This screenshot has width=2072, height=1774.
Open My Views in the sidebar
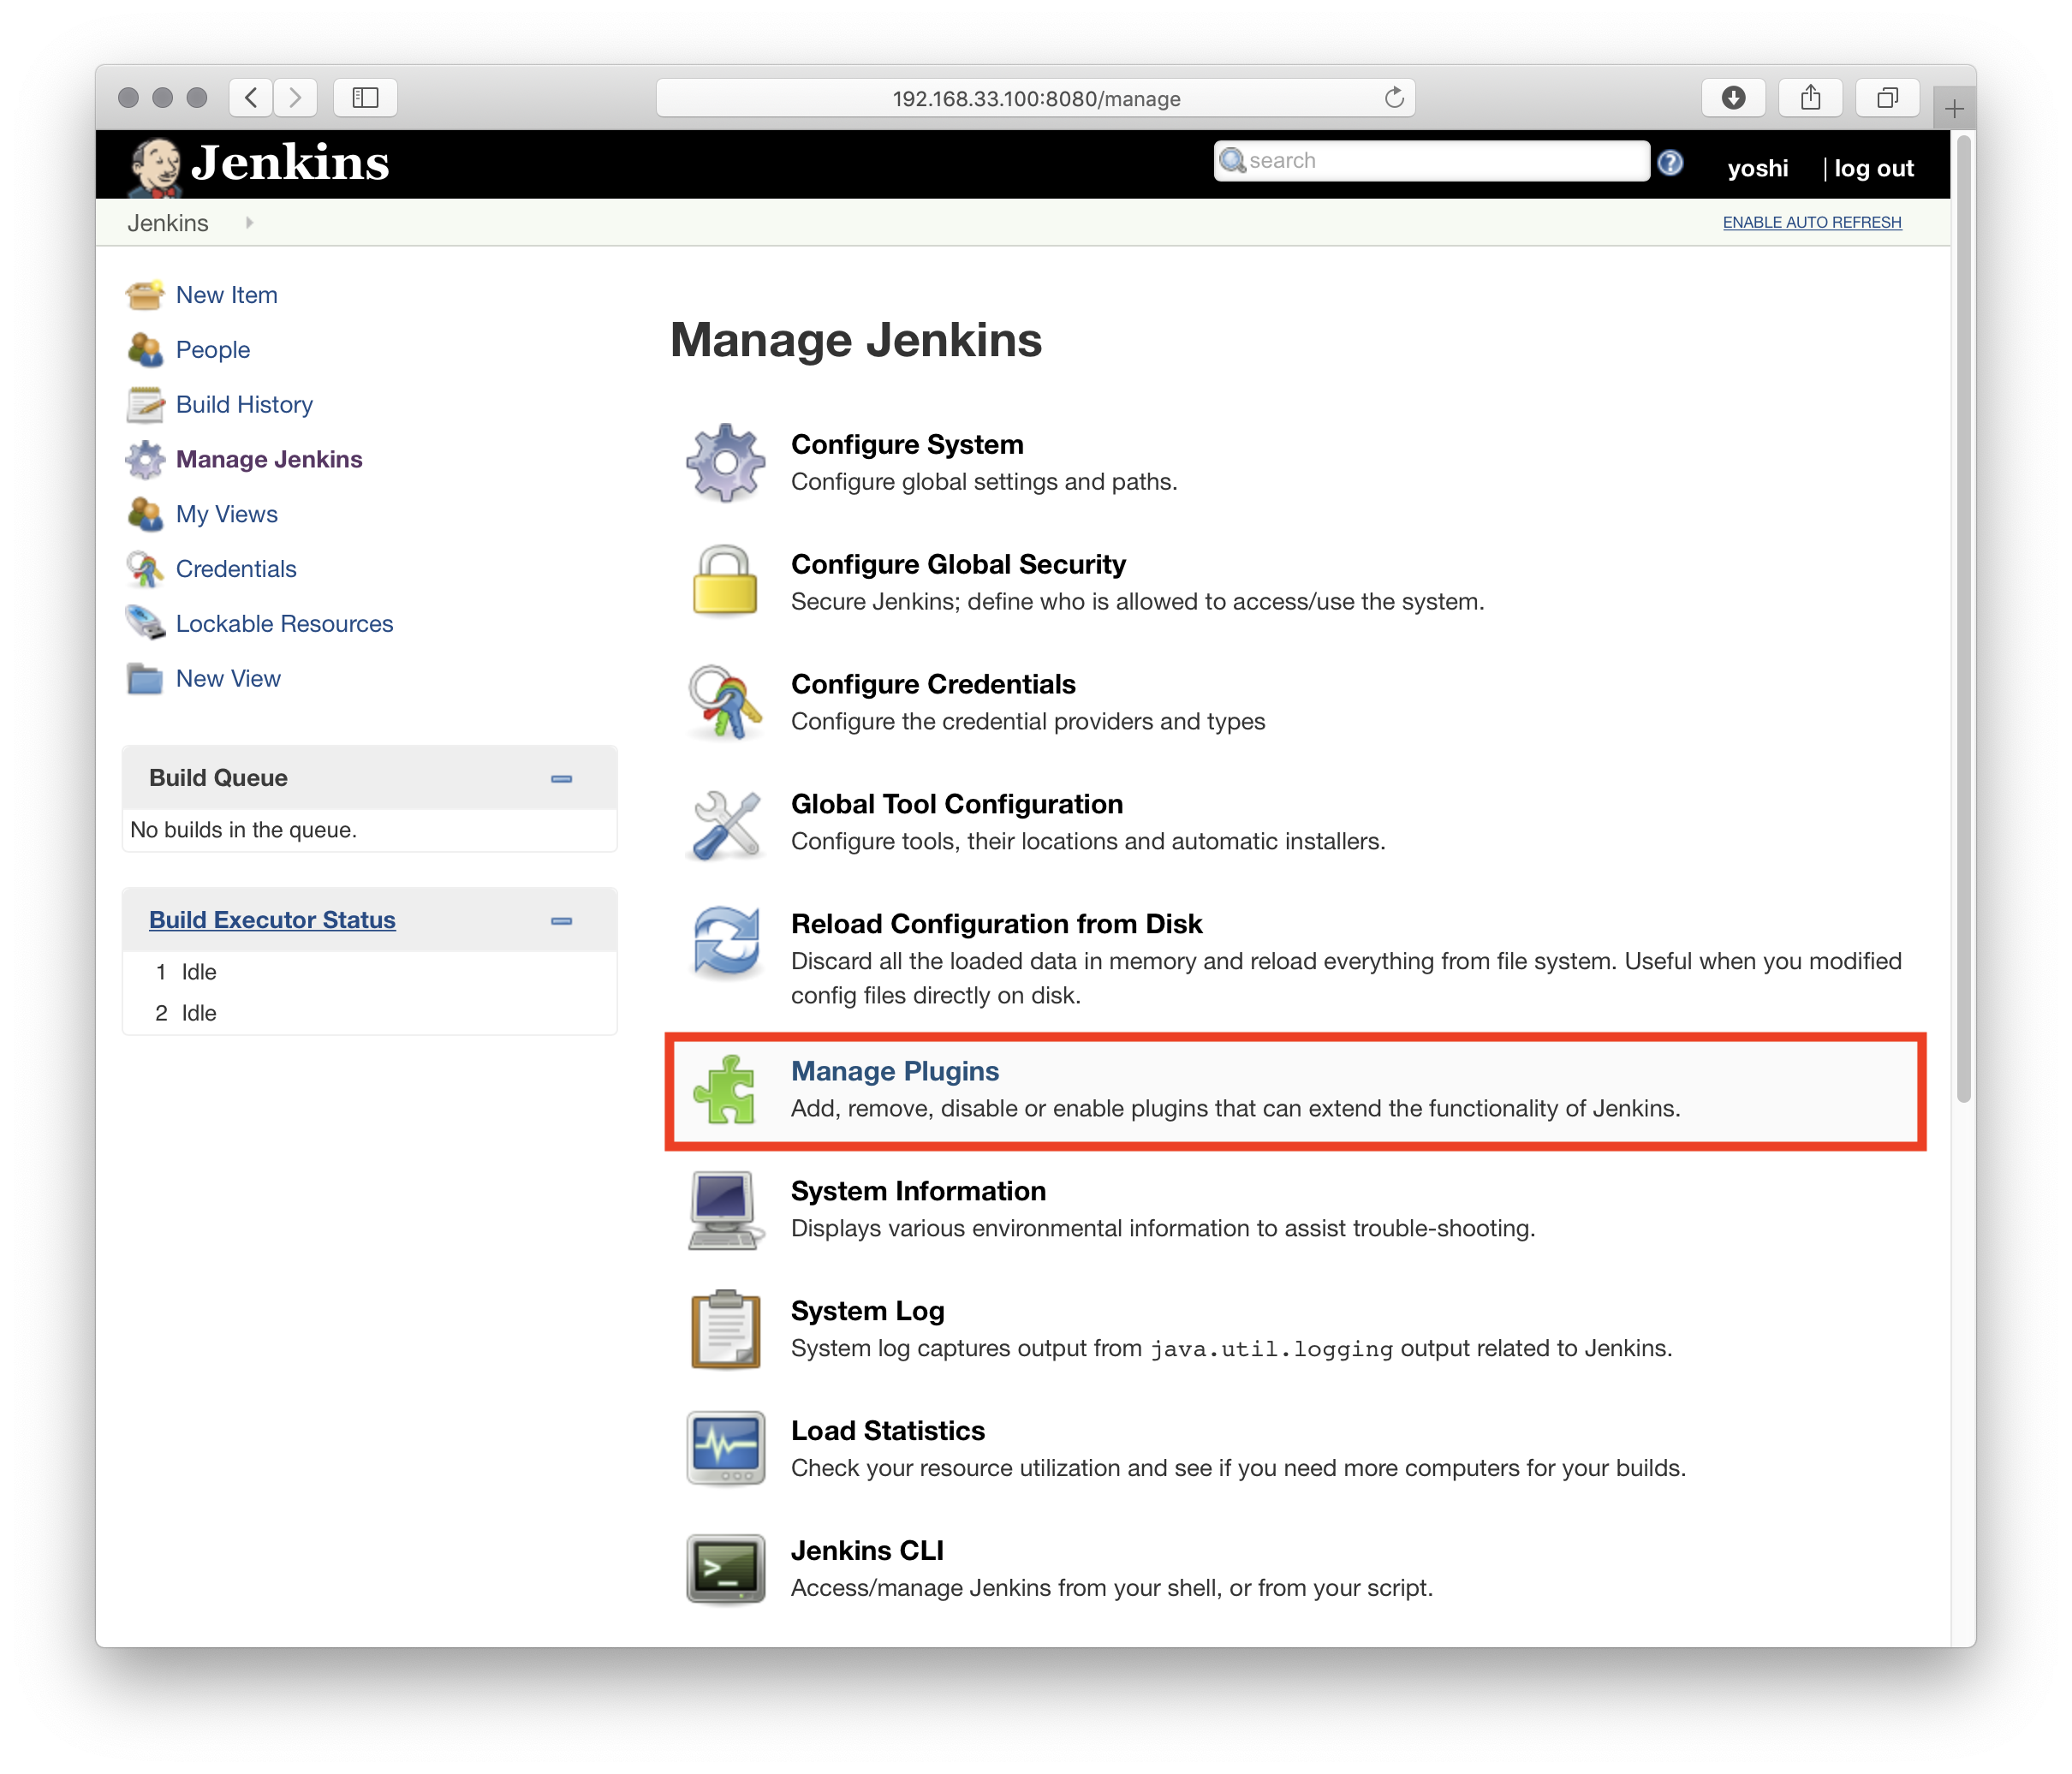[x=227, y=514]
